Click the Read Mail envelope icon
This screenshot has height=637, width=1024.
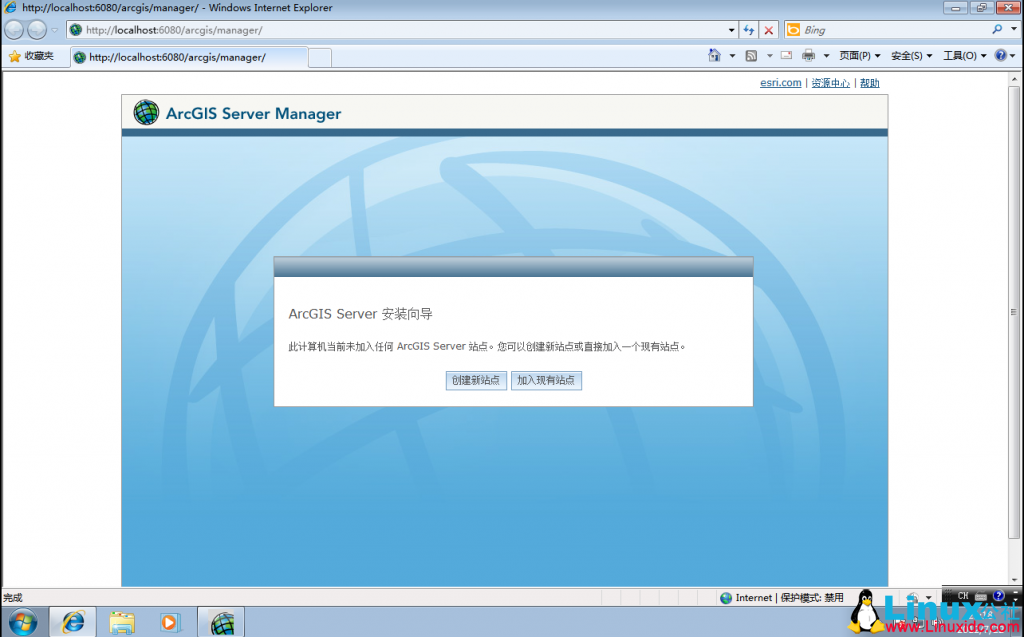click(786, 55)
